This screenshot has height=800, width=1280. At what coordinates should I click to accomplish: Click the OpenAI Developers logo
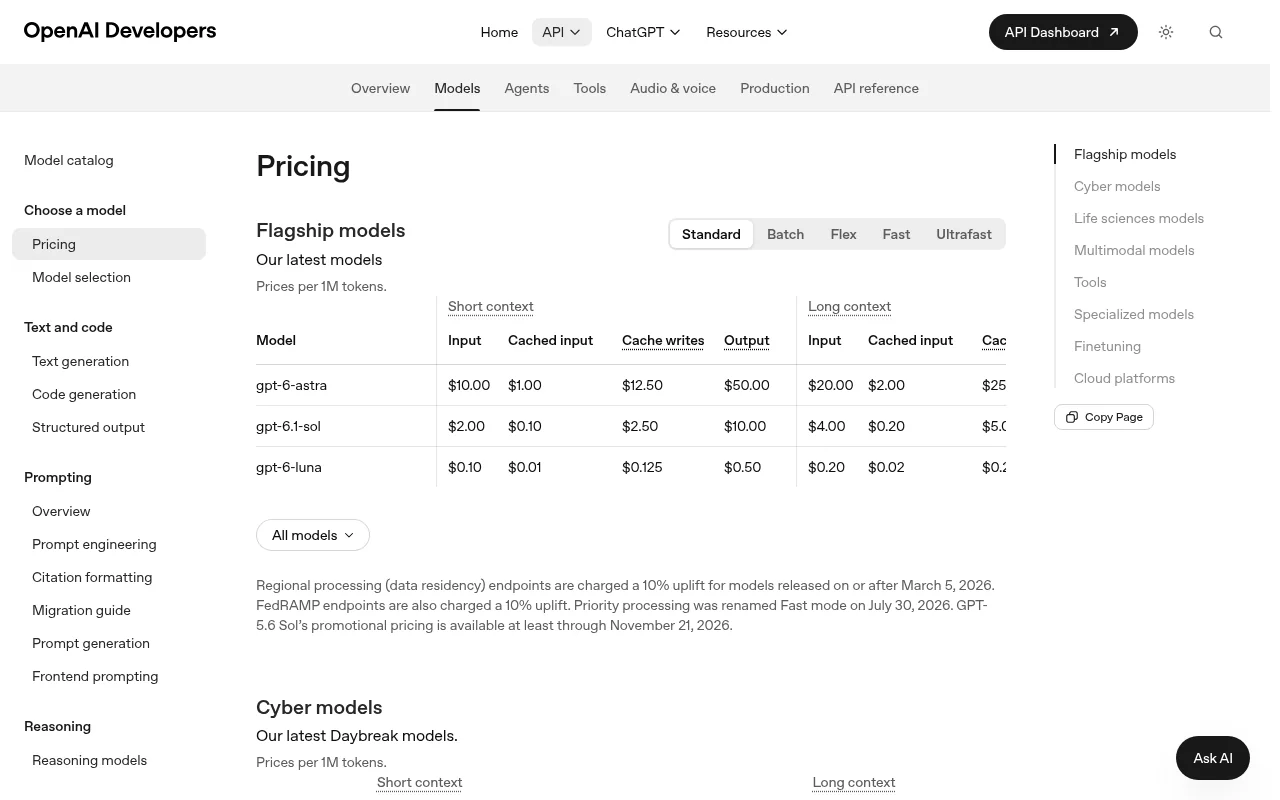[x=120, y=31]
